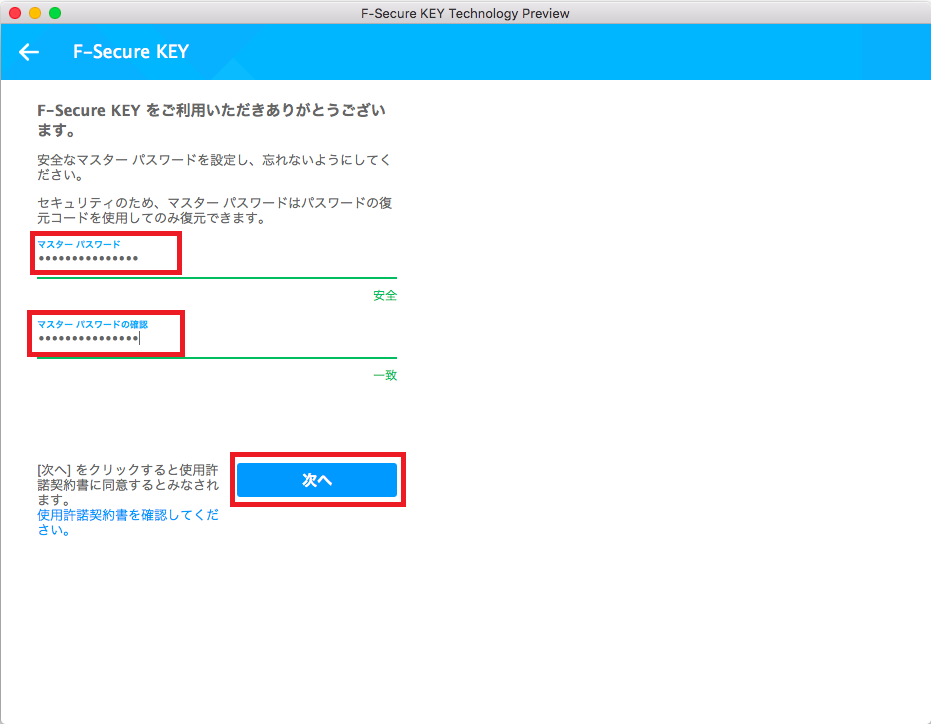Close the window with the red button
The height and width of the screenshot is (724, 931).
pyautogui.click(x=15, y=13)
